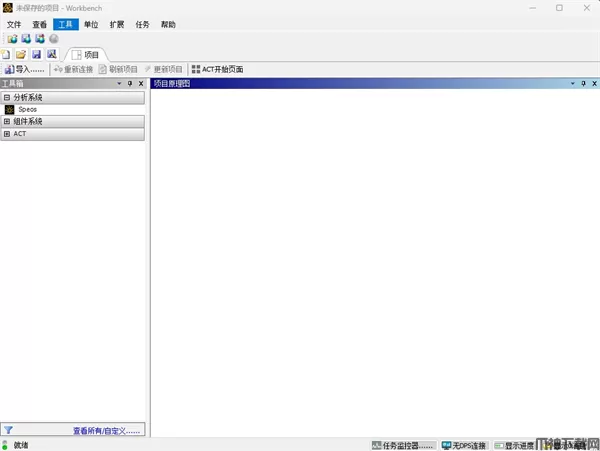
Task: Switch to the 项目 tab
Action: (x=86, y=55)
